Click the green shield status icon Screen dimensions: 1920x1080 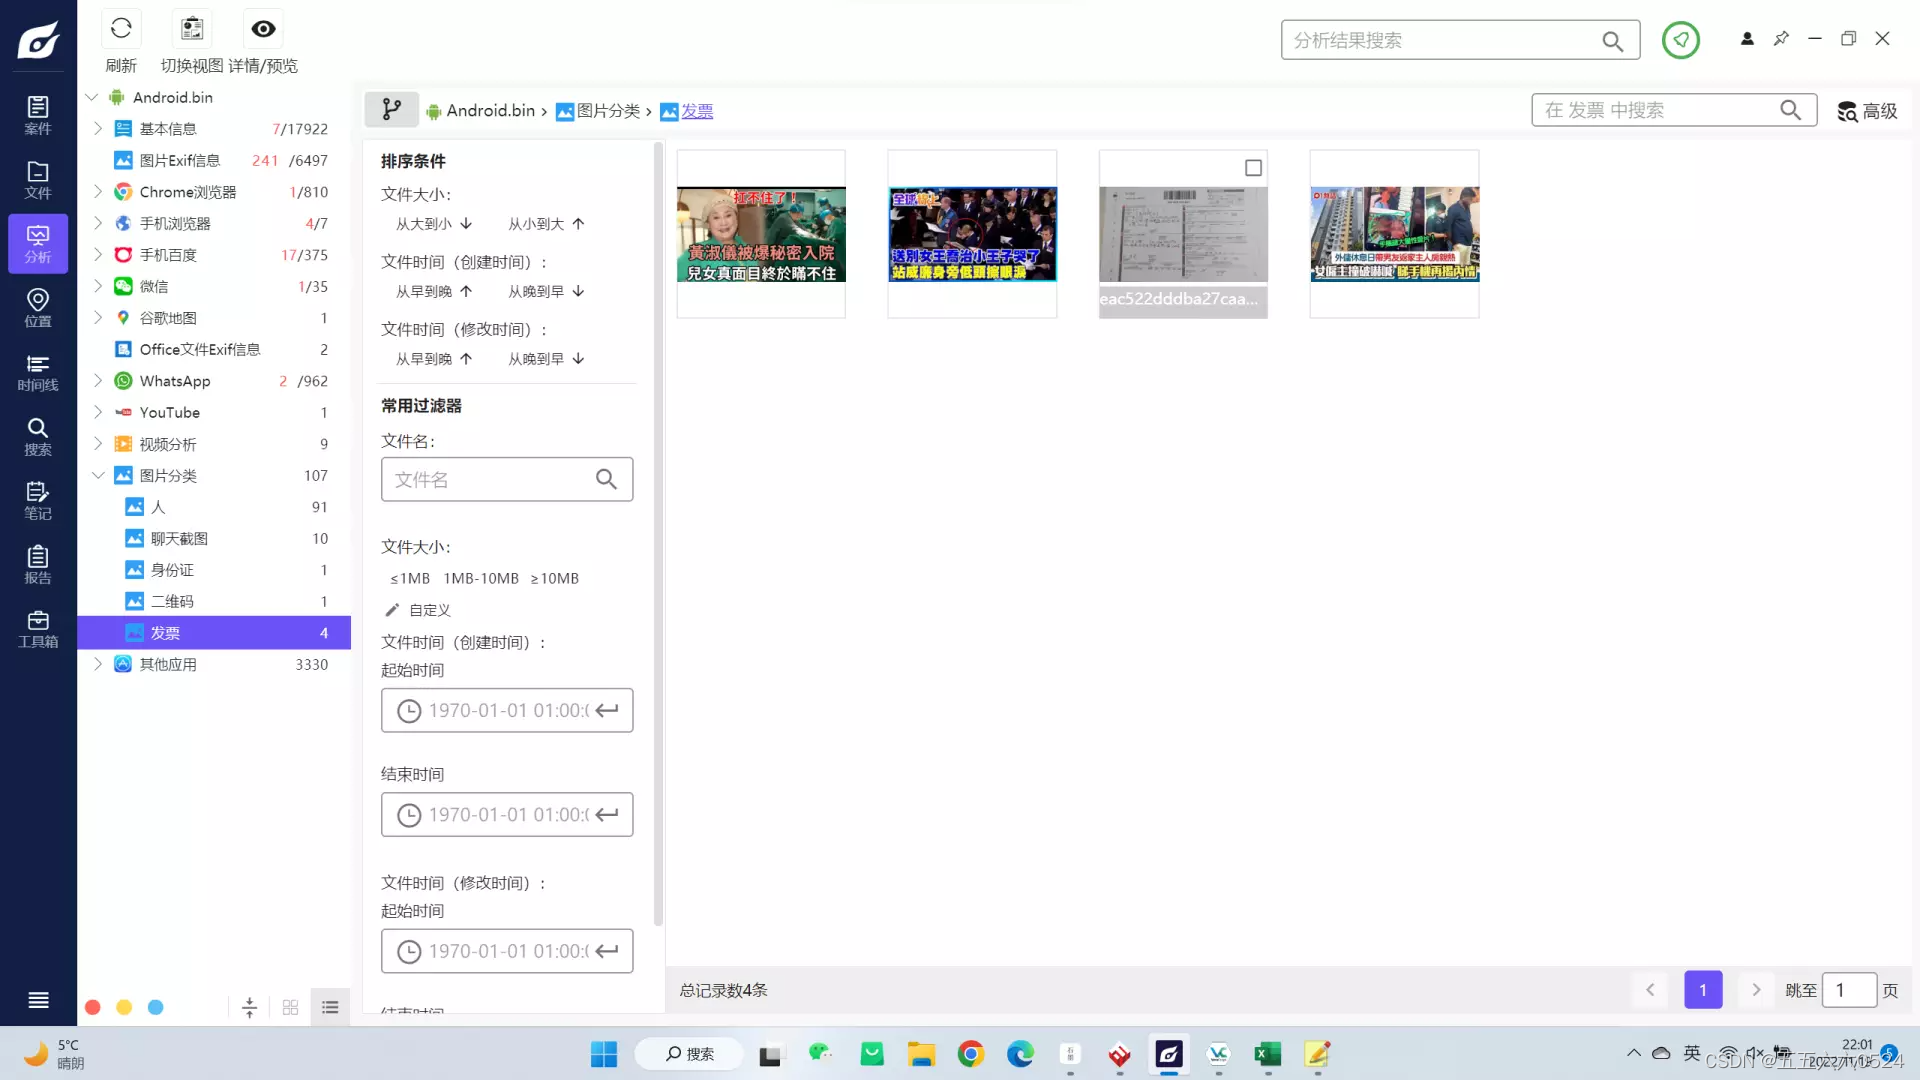click(1681, 40)
